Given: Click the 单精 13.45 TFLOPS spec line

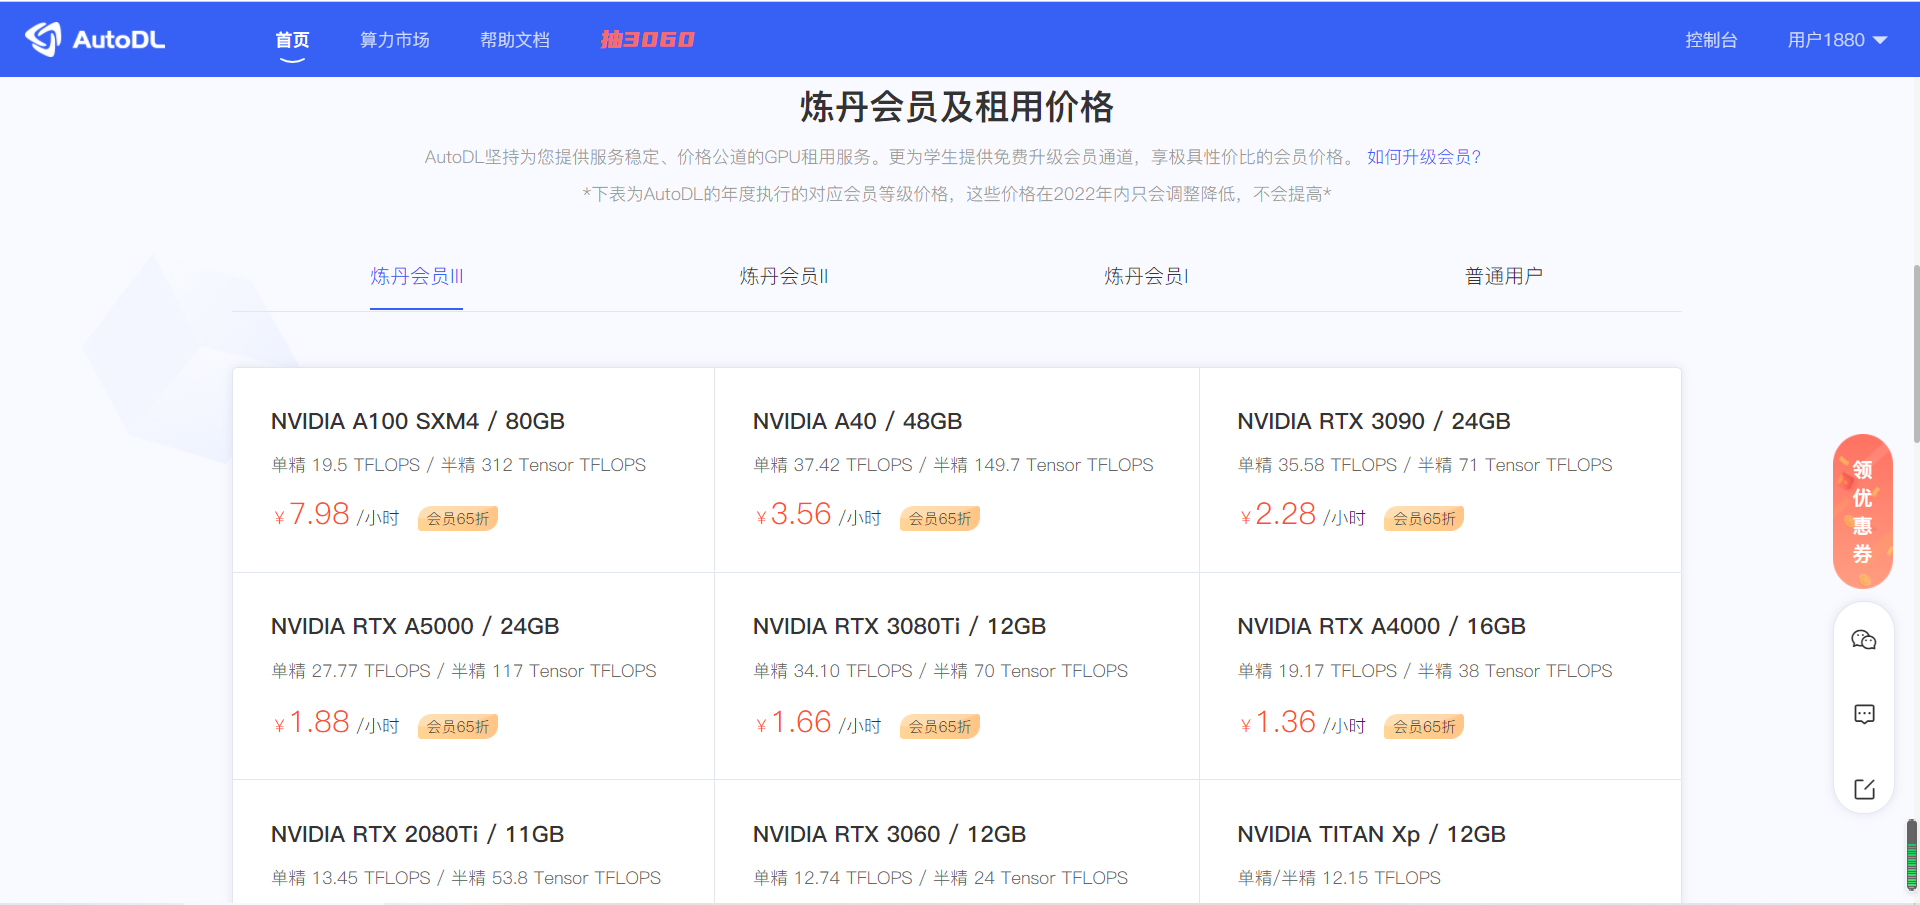Looking at the screenshot, I should (466, 878).
